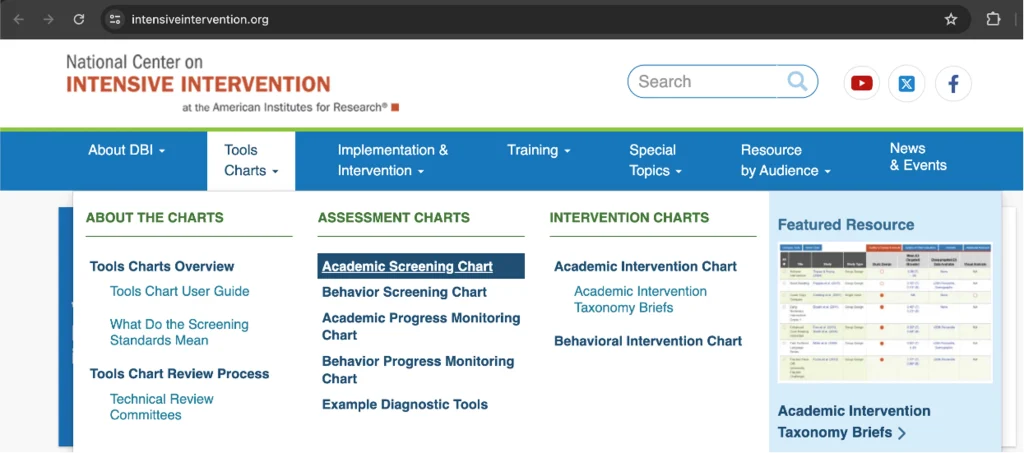
Task: Expand the Resource by Audience dropdown
Action: point(786,160)
